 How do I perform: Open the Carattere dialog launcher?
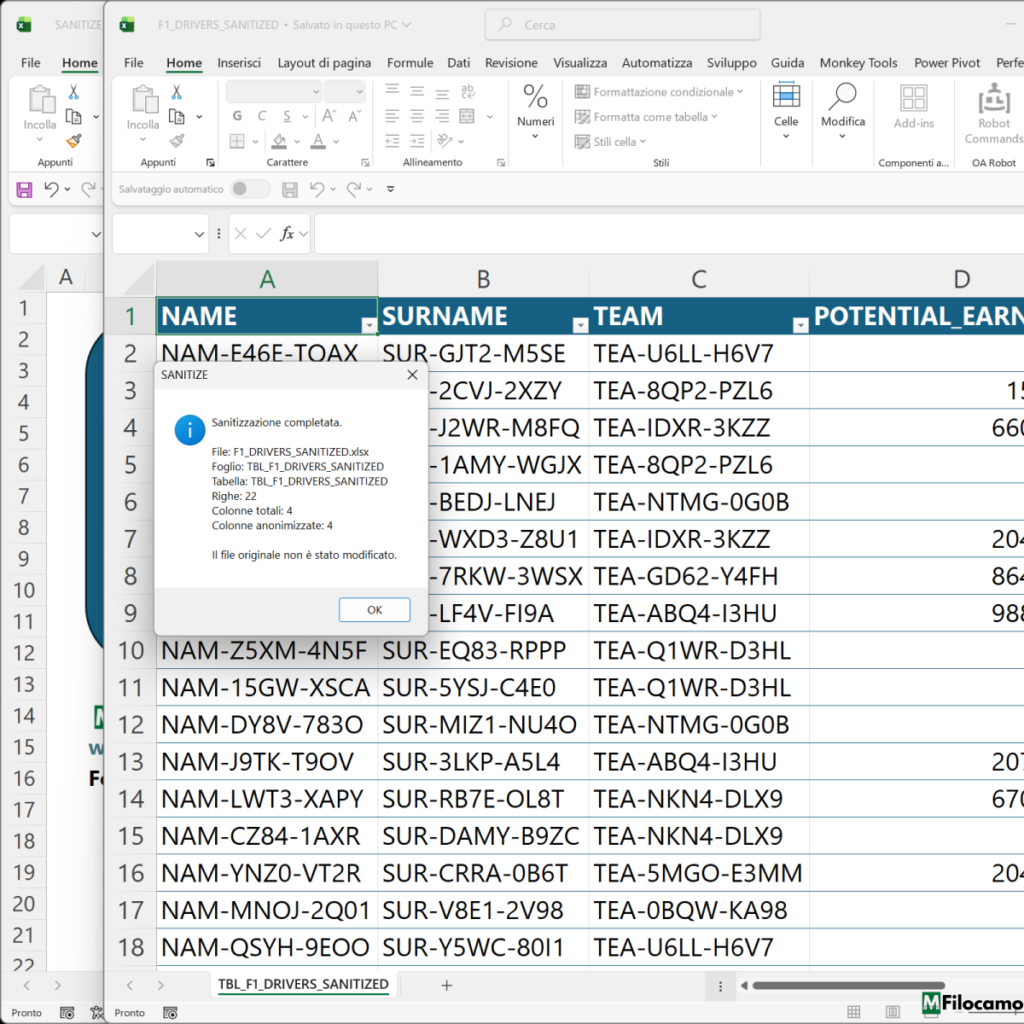point(365,163)
